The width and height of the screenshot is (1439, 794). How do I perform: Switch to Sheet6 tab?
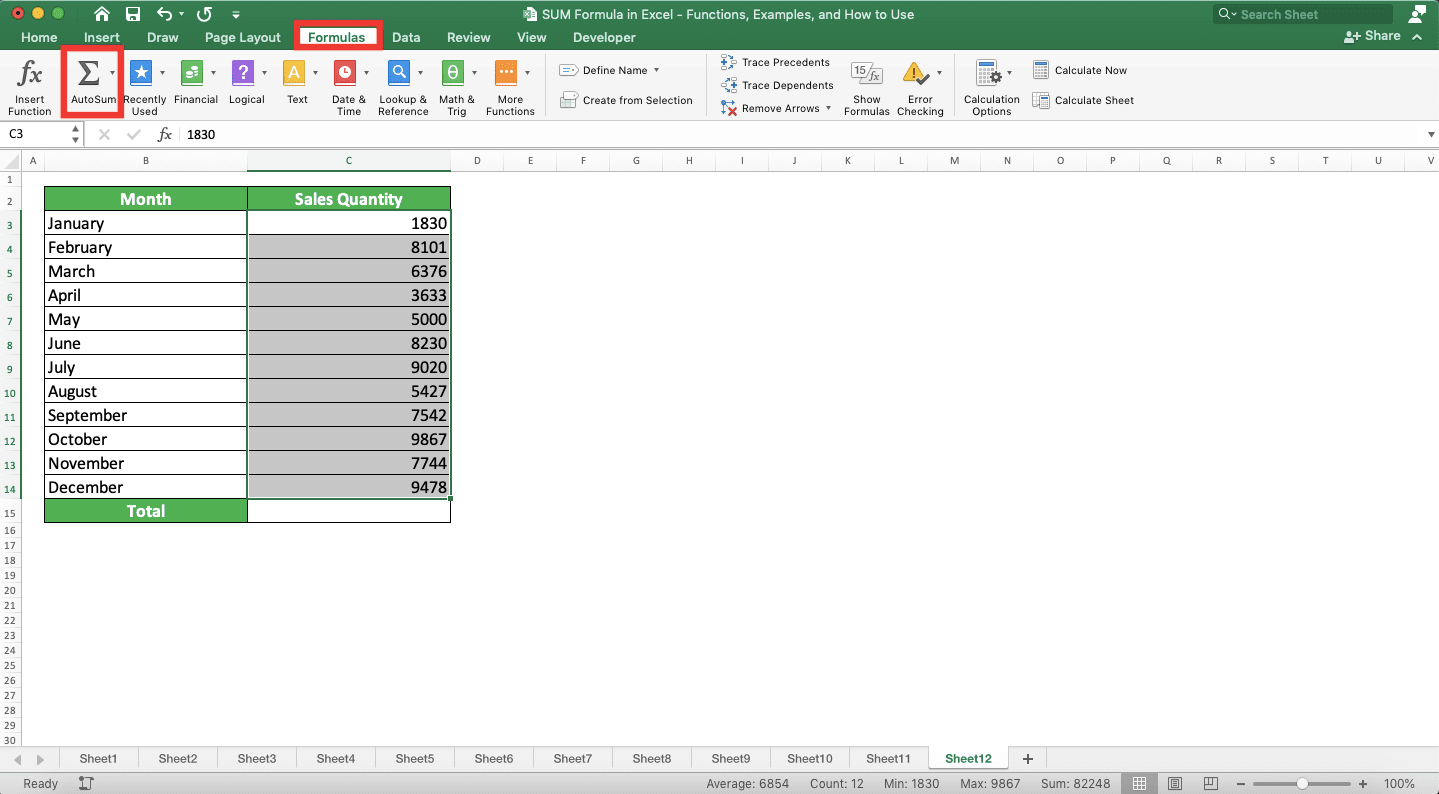(x=494, y=758)
